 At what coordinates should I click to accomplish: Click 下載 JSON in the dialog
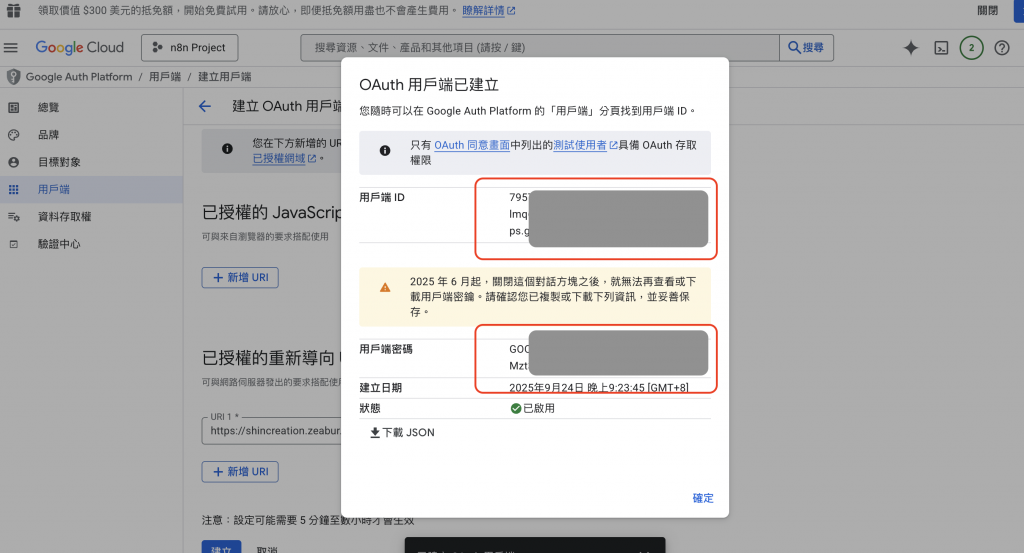point(402,432)
